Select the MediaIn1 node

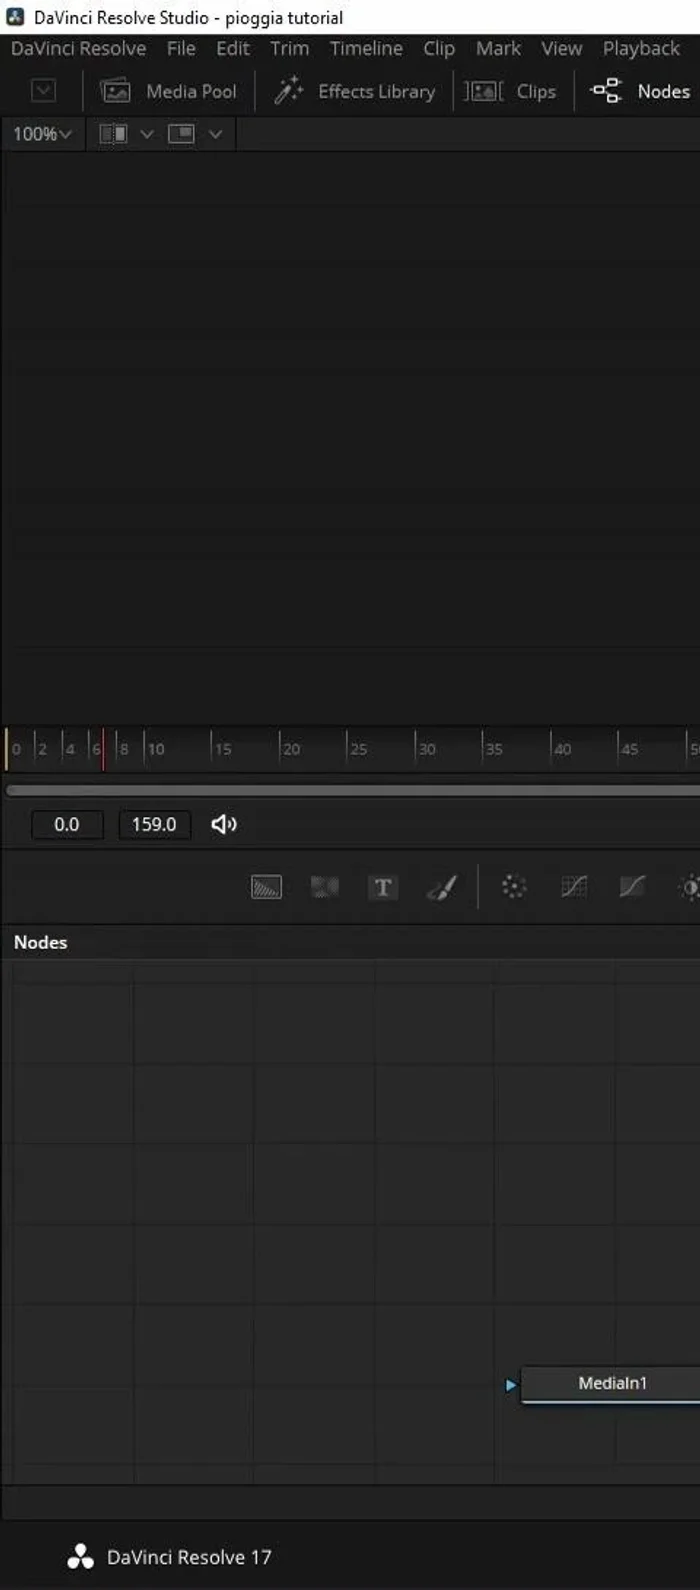click(612, 1384)
